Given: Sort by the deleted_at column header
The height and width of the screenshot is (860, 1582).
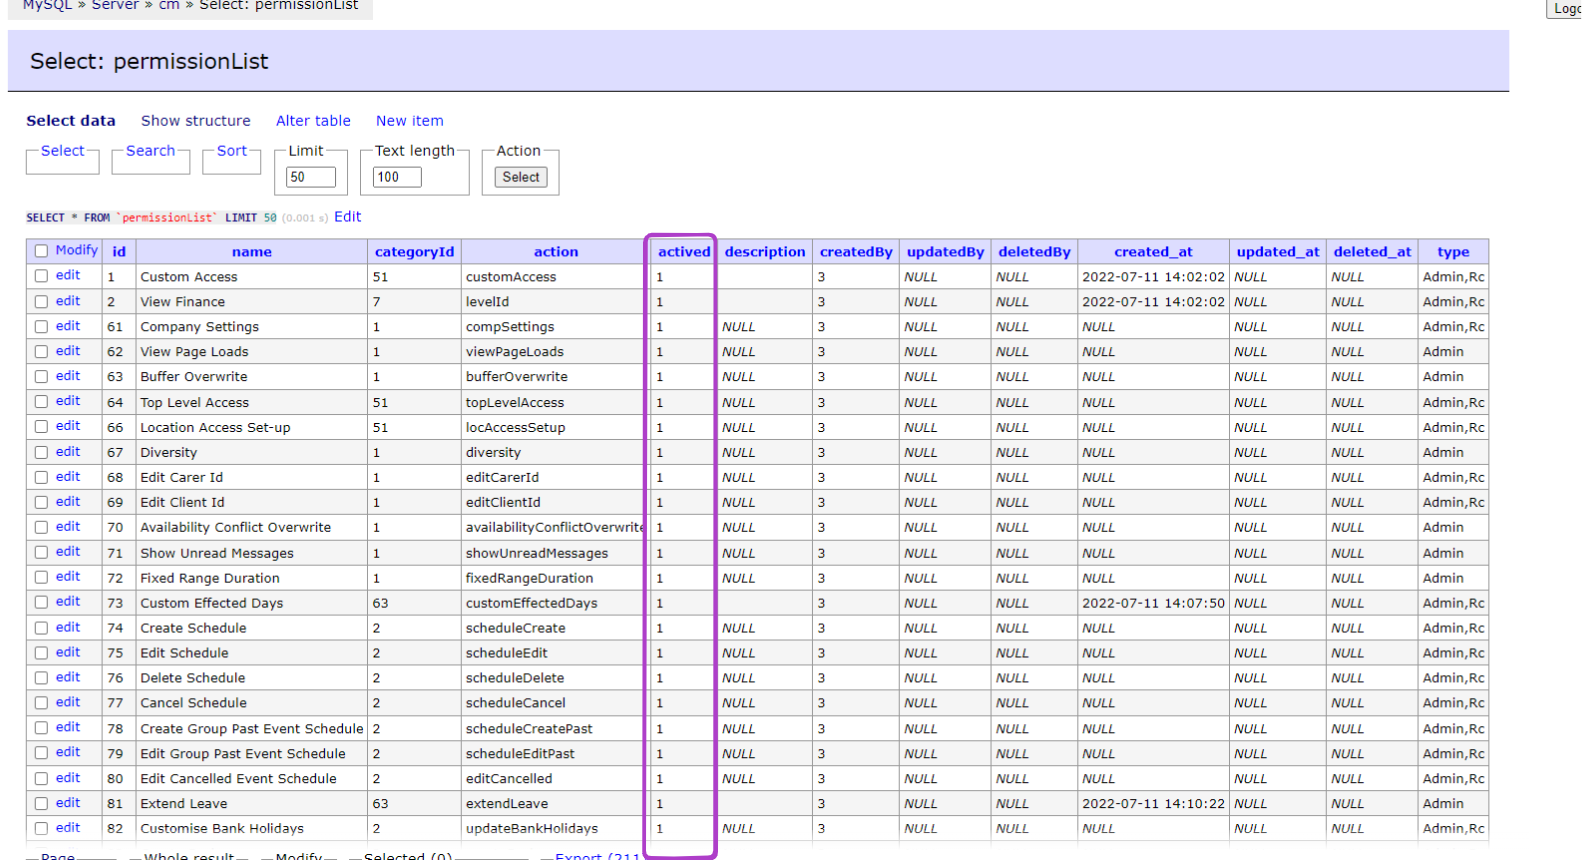Looking at the screenshot, I should coord(1372,252).
